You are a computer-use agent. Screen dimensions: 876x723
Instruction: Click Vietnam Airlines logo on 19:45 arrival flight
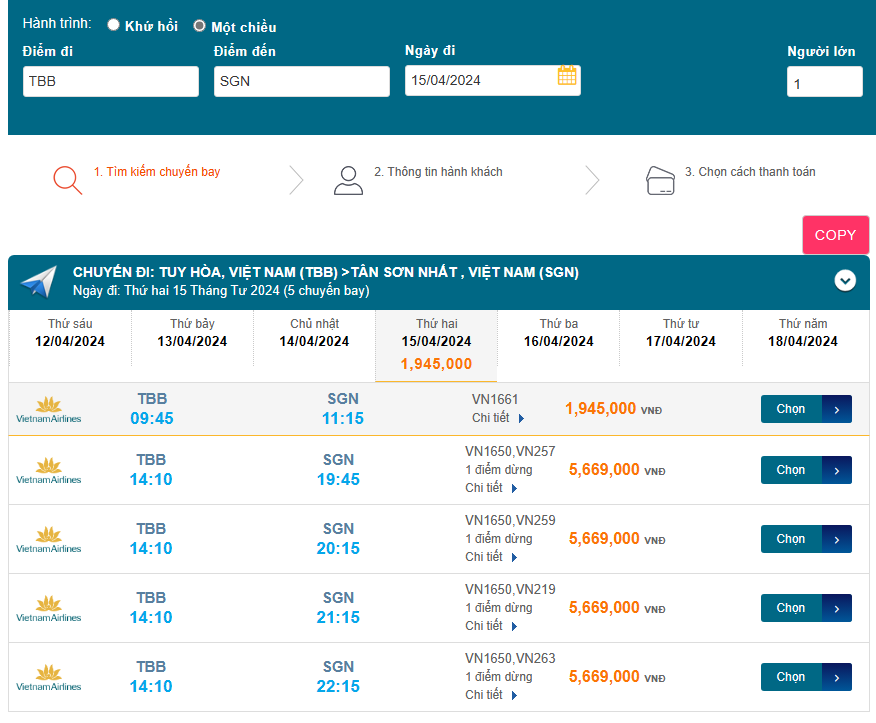(48, 470)
